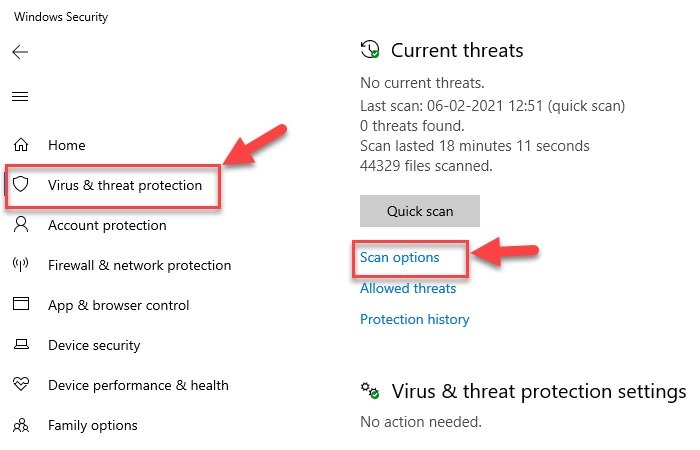Click the Family options people icon
Image resolution: width=700 pixels, height=450 pixels.
point(20,425)
